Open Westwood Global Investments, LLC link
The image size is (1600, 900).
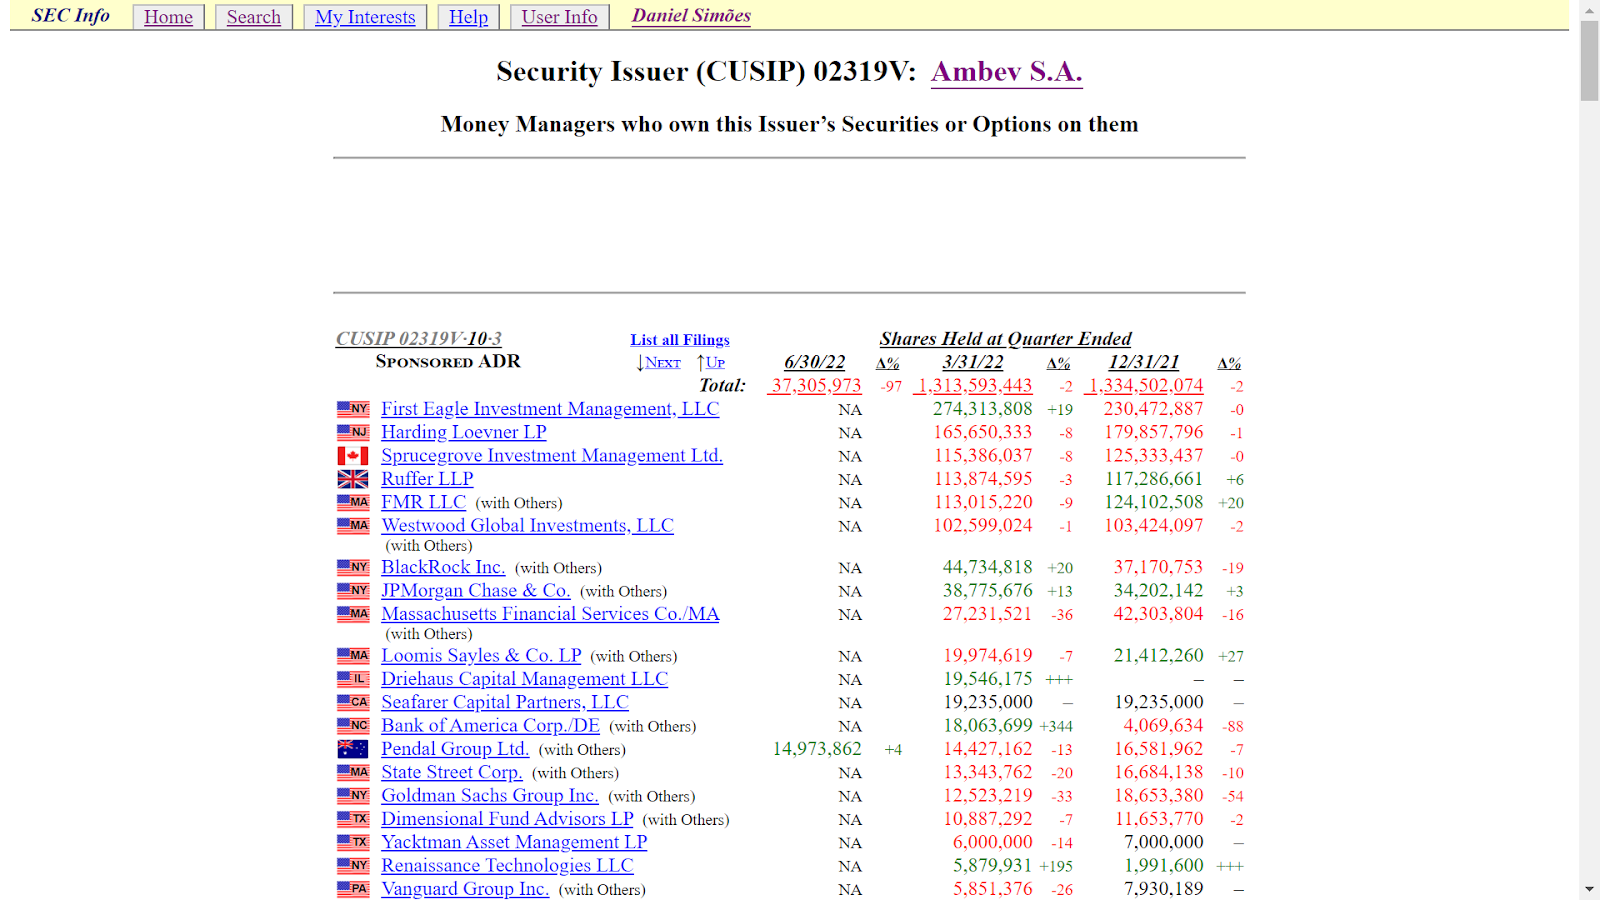tap(528, 525)
